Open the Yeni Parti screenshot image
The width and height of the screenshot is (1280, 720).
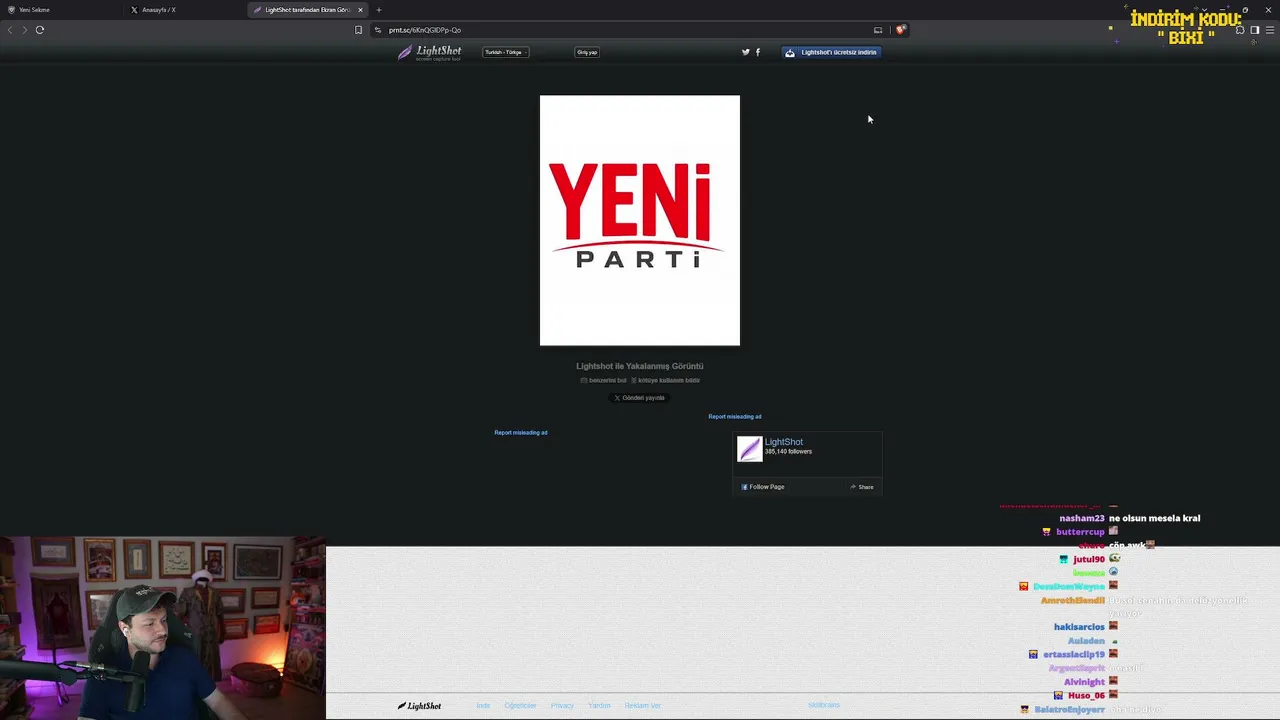coord(640,221)
